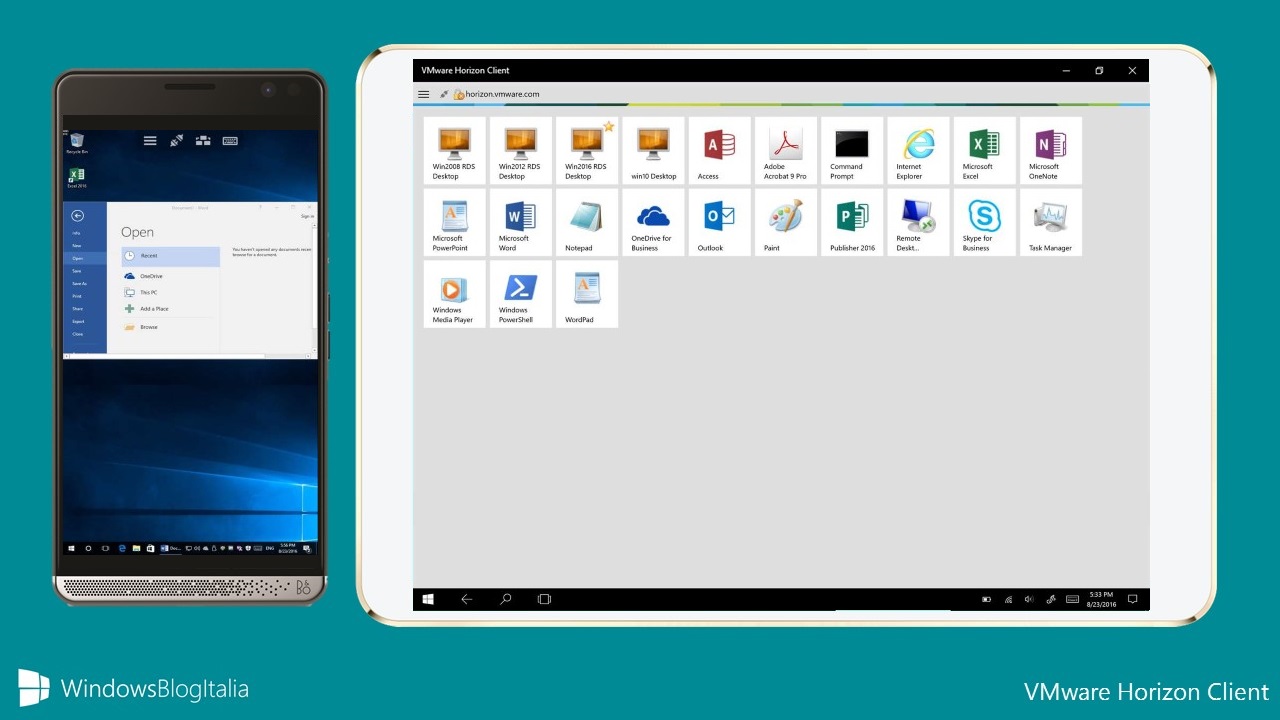Screen dimensions: 1280x720
Task: Click the horizon.vmware.com server address
Action: (x=502, y=94)
